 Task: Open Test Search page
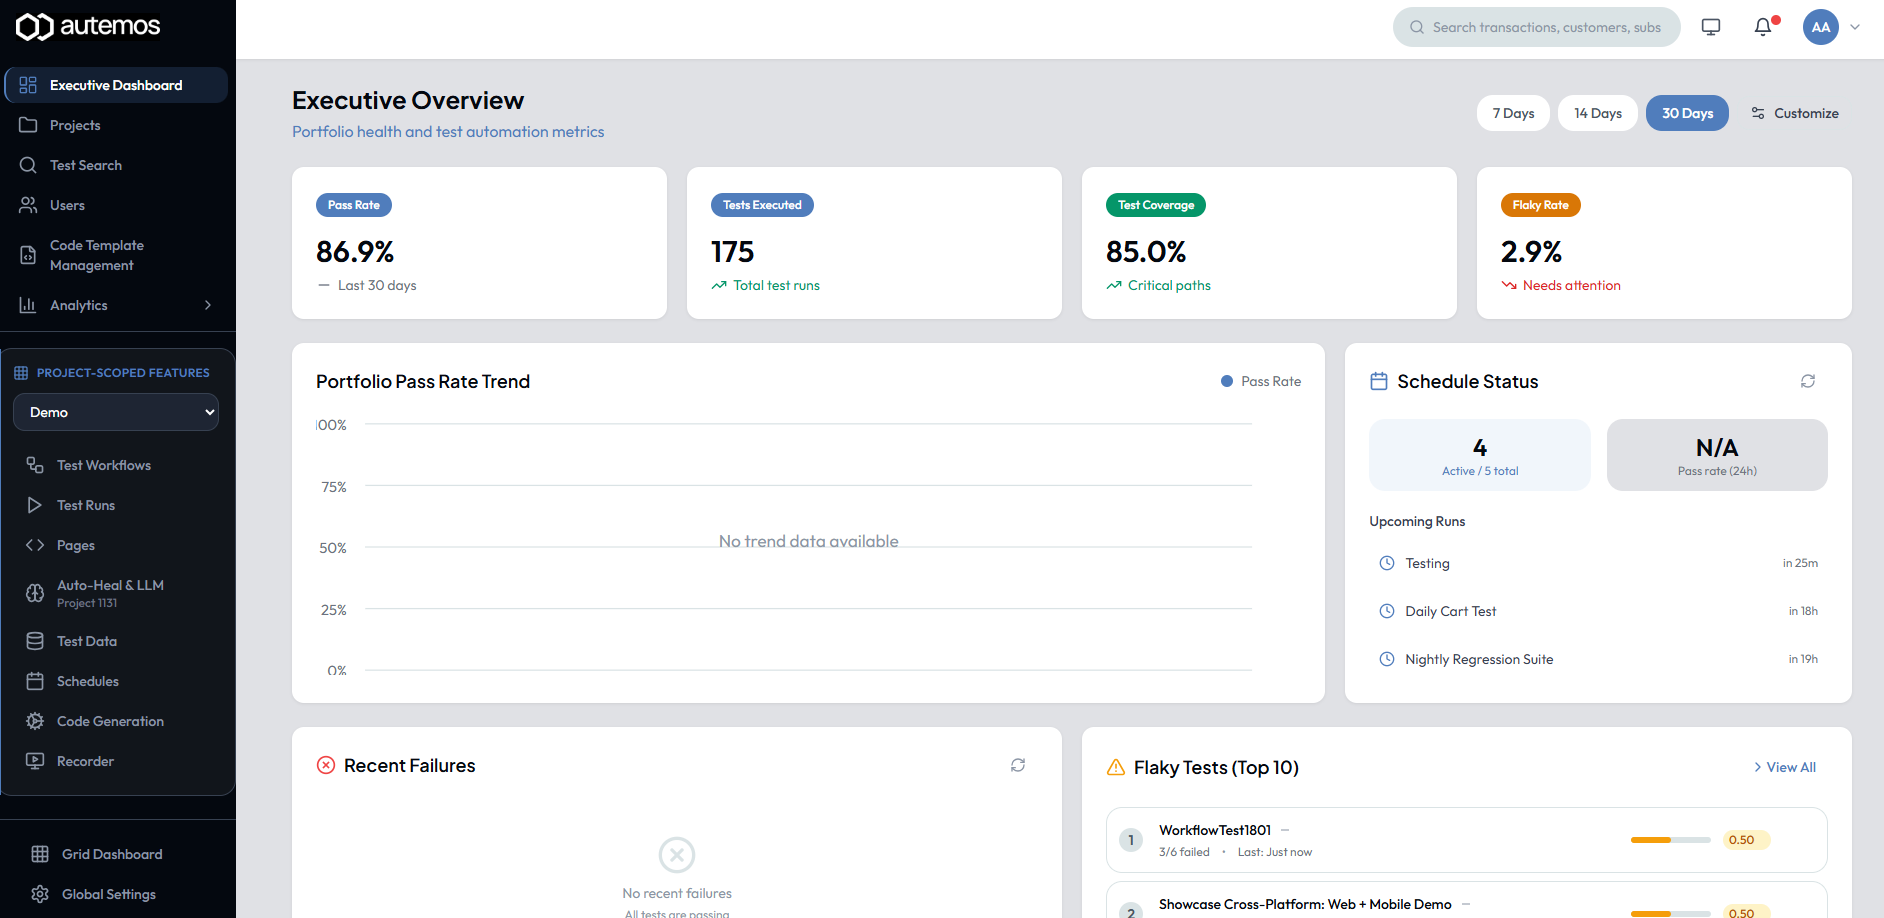[x=116, y=165]
